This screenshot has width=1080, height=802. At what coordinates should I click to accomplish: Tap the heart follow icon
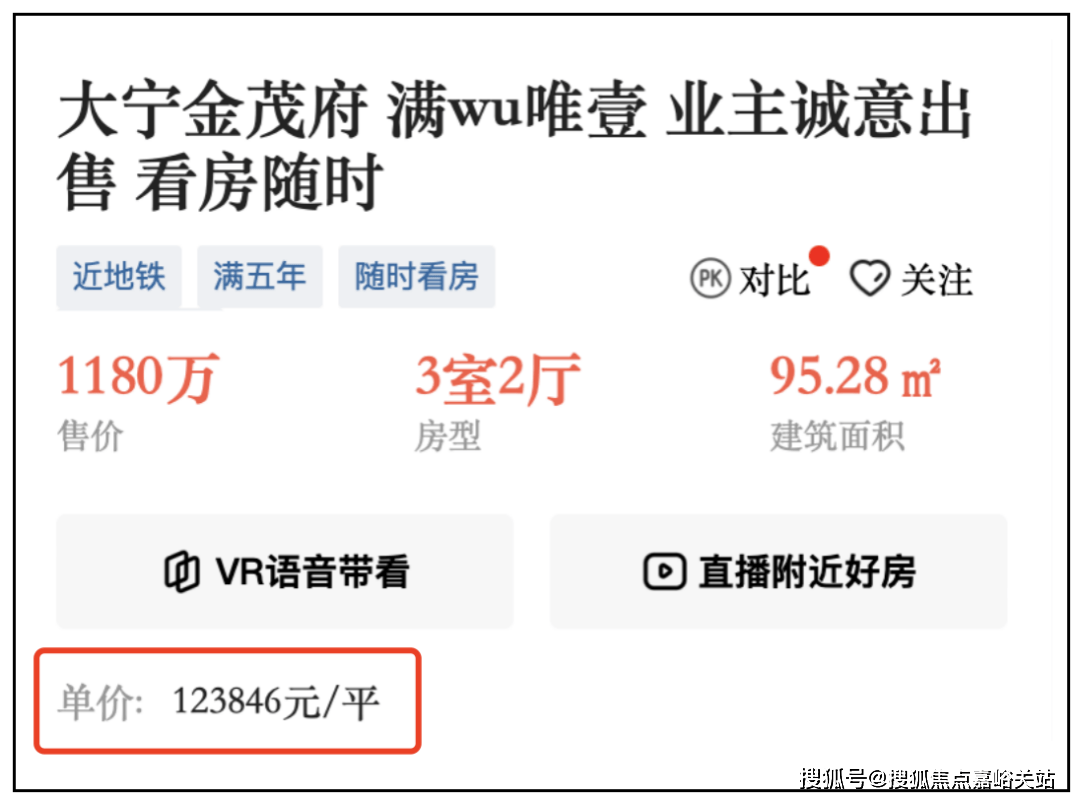(870, 278)
